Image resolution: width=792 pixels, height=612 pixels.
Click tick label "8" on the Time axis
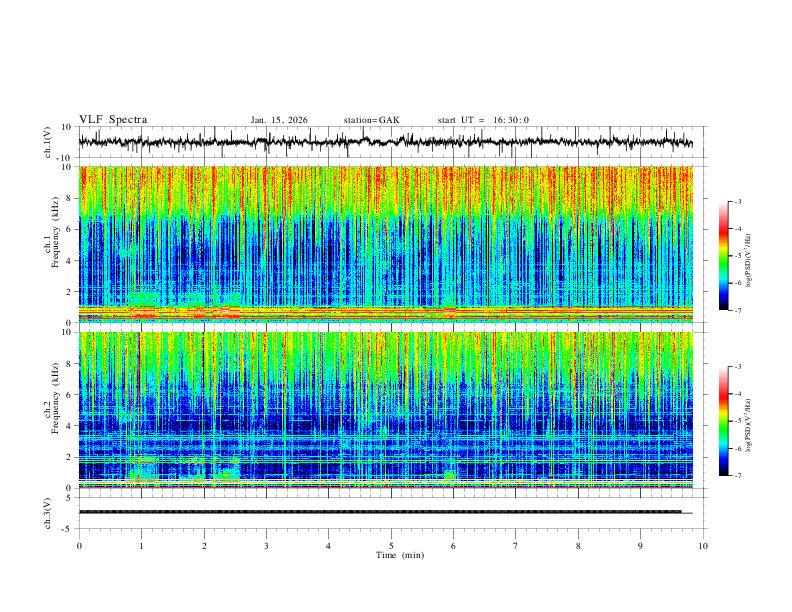coord(578,546)
